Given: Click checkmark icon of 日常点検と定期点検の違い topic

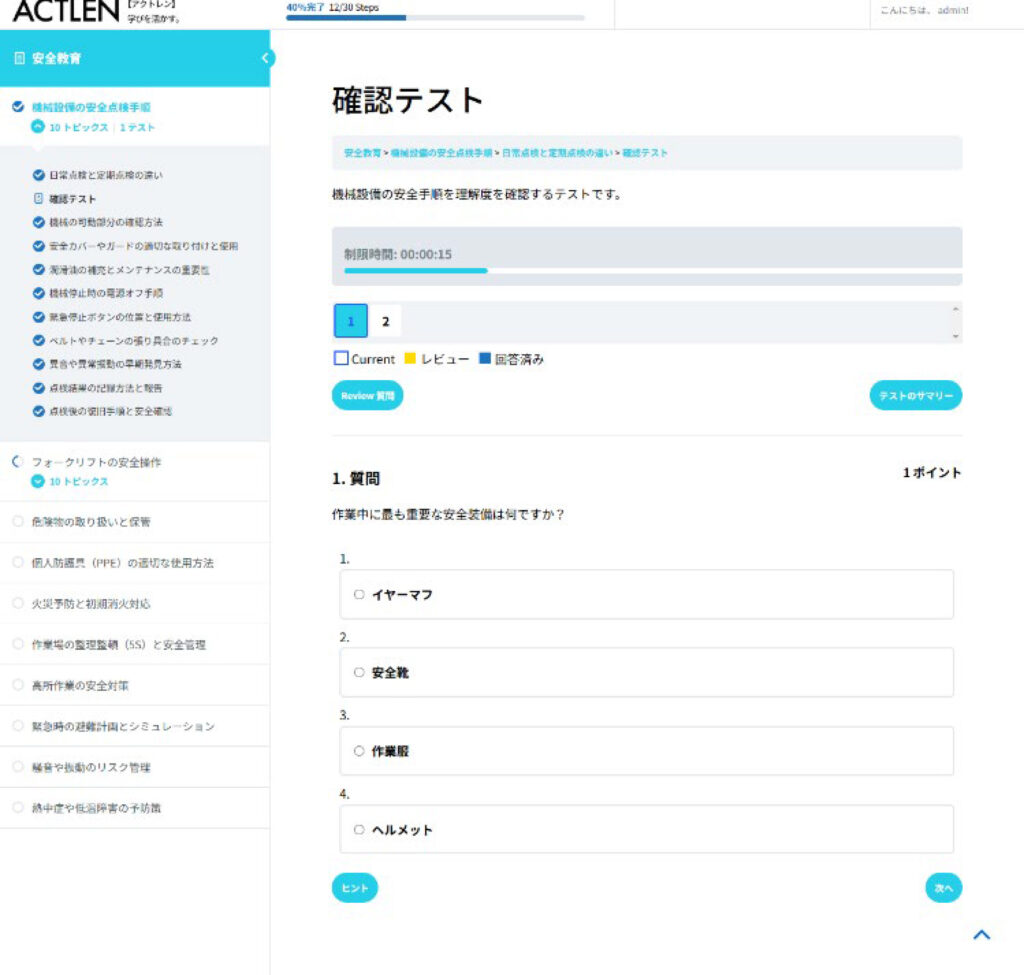Looking at the screenshot, I should click(x=39, y=175).
